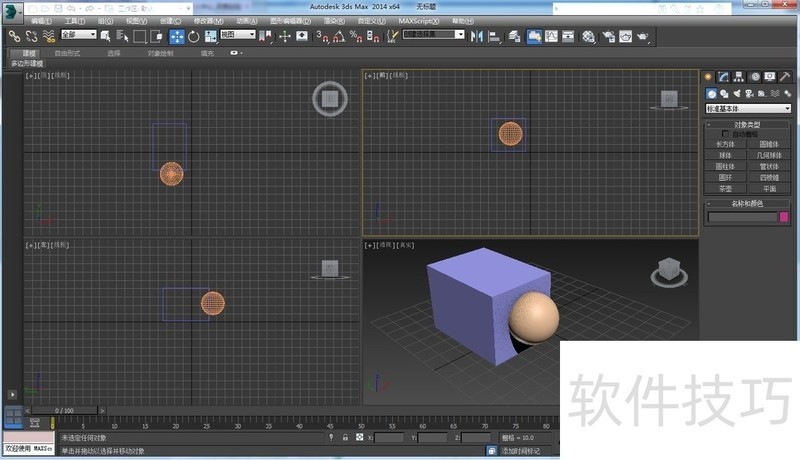Toggle the 3D Snaps button
The width and height of the screenshot is (800, 460).
pos(322,35)
